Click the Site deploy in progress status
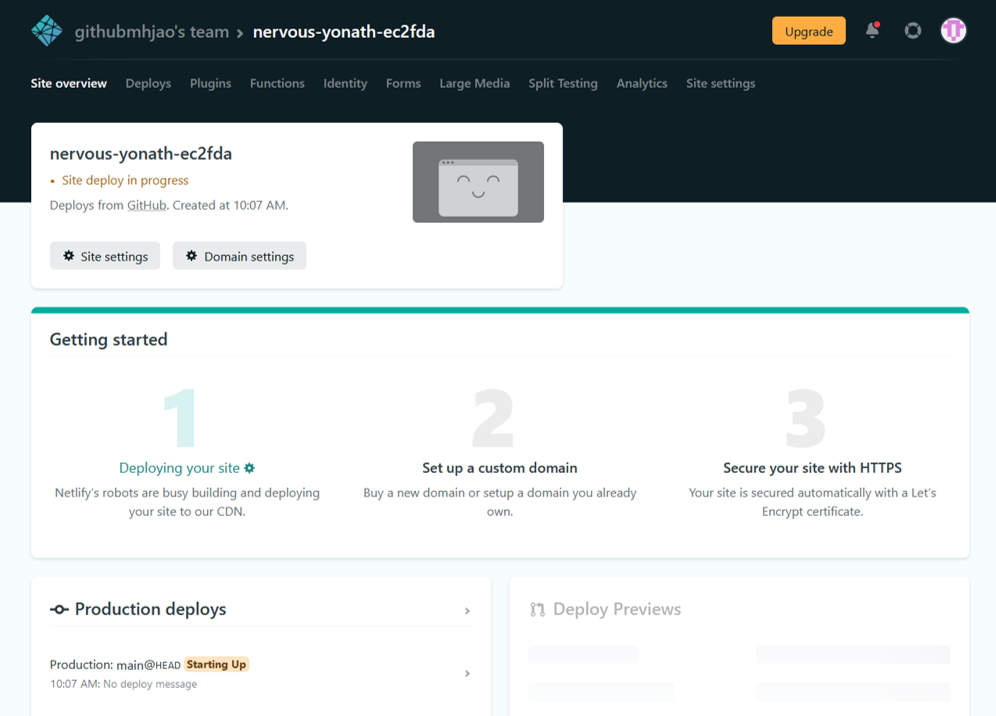Image resolution: width=996 pixels, height=716 pixels. 125,180
